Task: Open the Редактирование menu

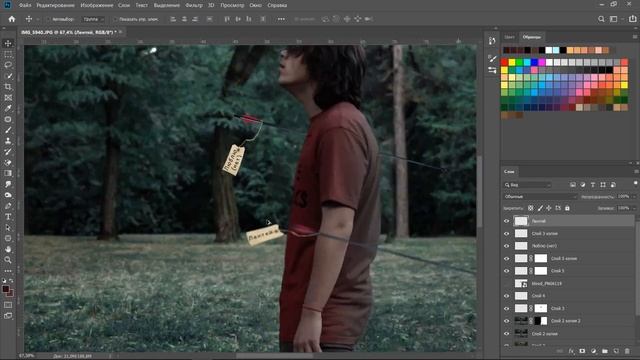Action: tap(56, 5)
